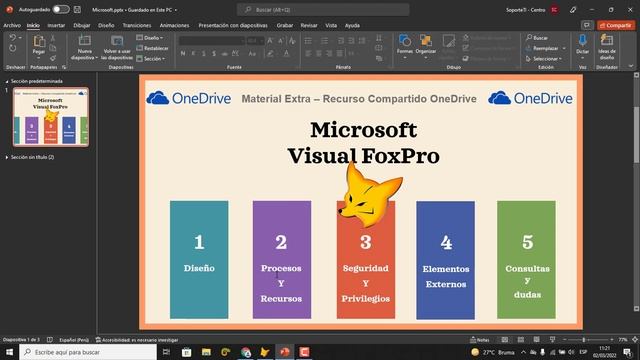Open the Seleccionar dropdown

(x=544, y=59)
